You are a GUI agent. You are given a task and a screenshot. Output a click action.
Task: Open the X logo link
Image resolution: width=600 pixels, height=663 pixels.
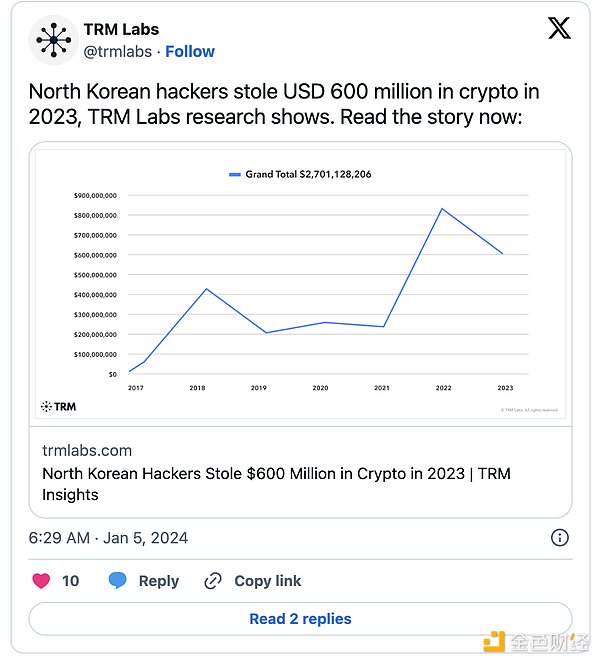(560, 28)
